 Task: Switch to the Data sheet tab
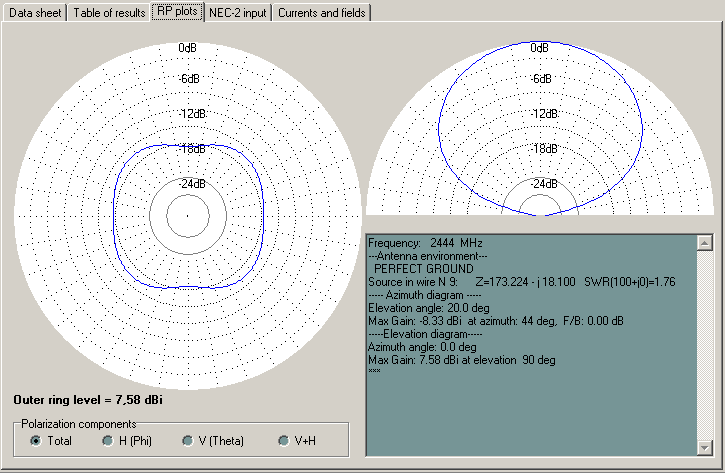34,13
